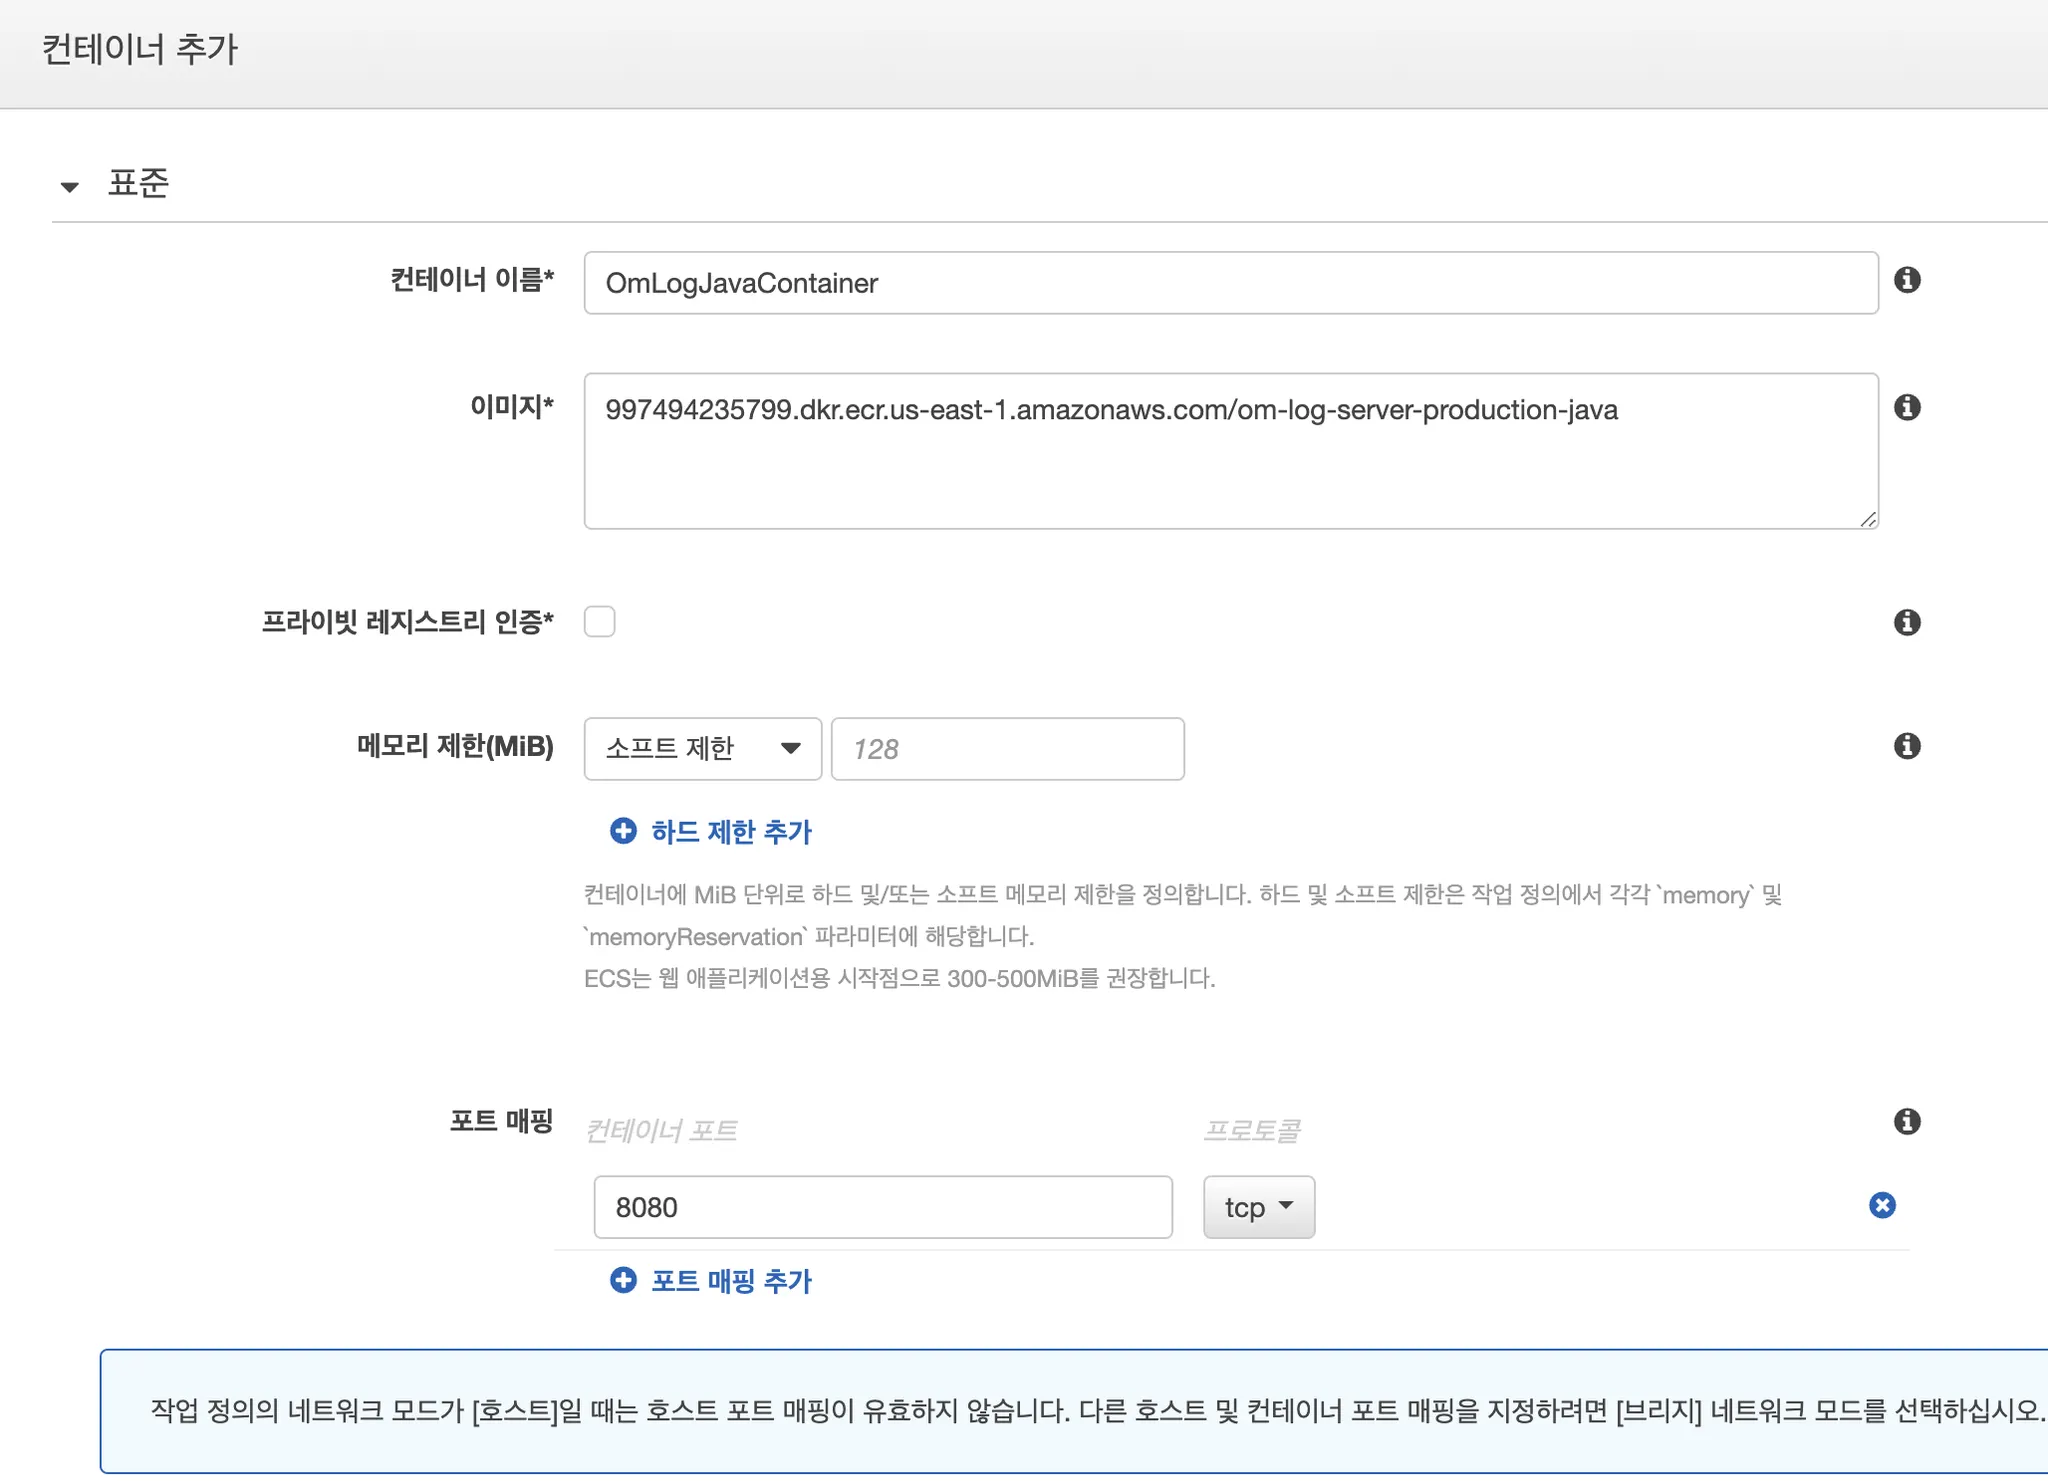Image resolution: width=2048 pixels, height=1484 pixels.
Task: Click container port field showing 8080
Action: (x=882, y=1207)
